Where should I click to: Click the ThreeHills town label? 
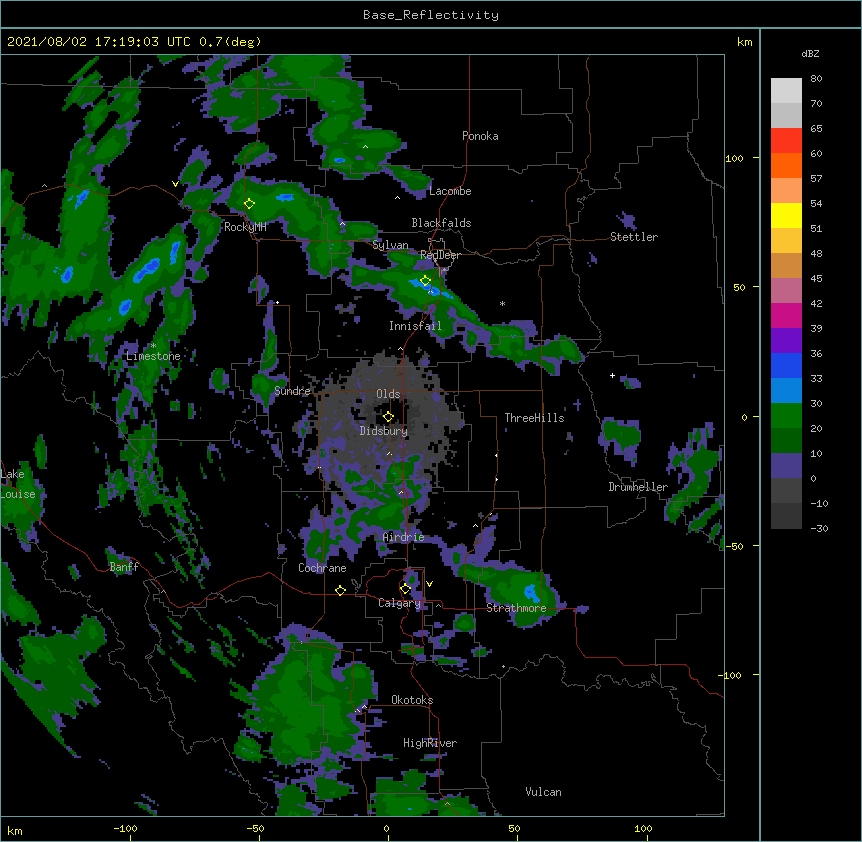point(534,418)
